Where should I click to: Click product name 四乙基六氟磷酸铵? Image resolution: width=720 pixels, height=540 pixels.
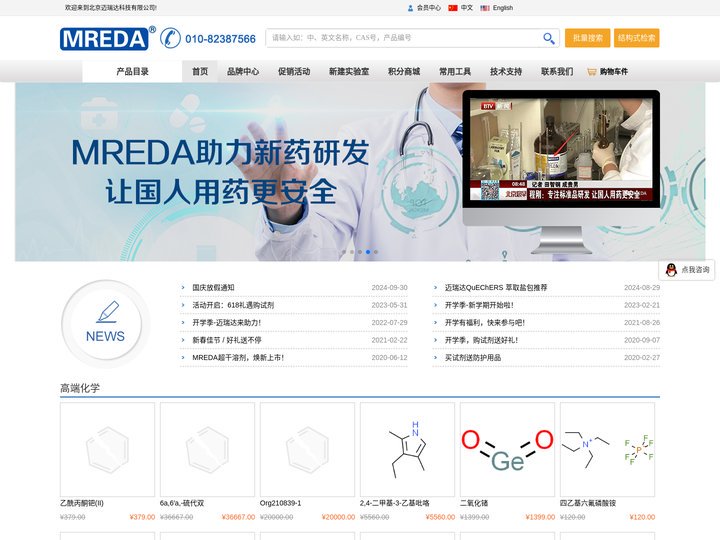pos(588,503)
